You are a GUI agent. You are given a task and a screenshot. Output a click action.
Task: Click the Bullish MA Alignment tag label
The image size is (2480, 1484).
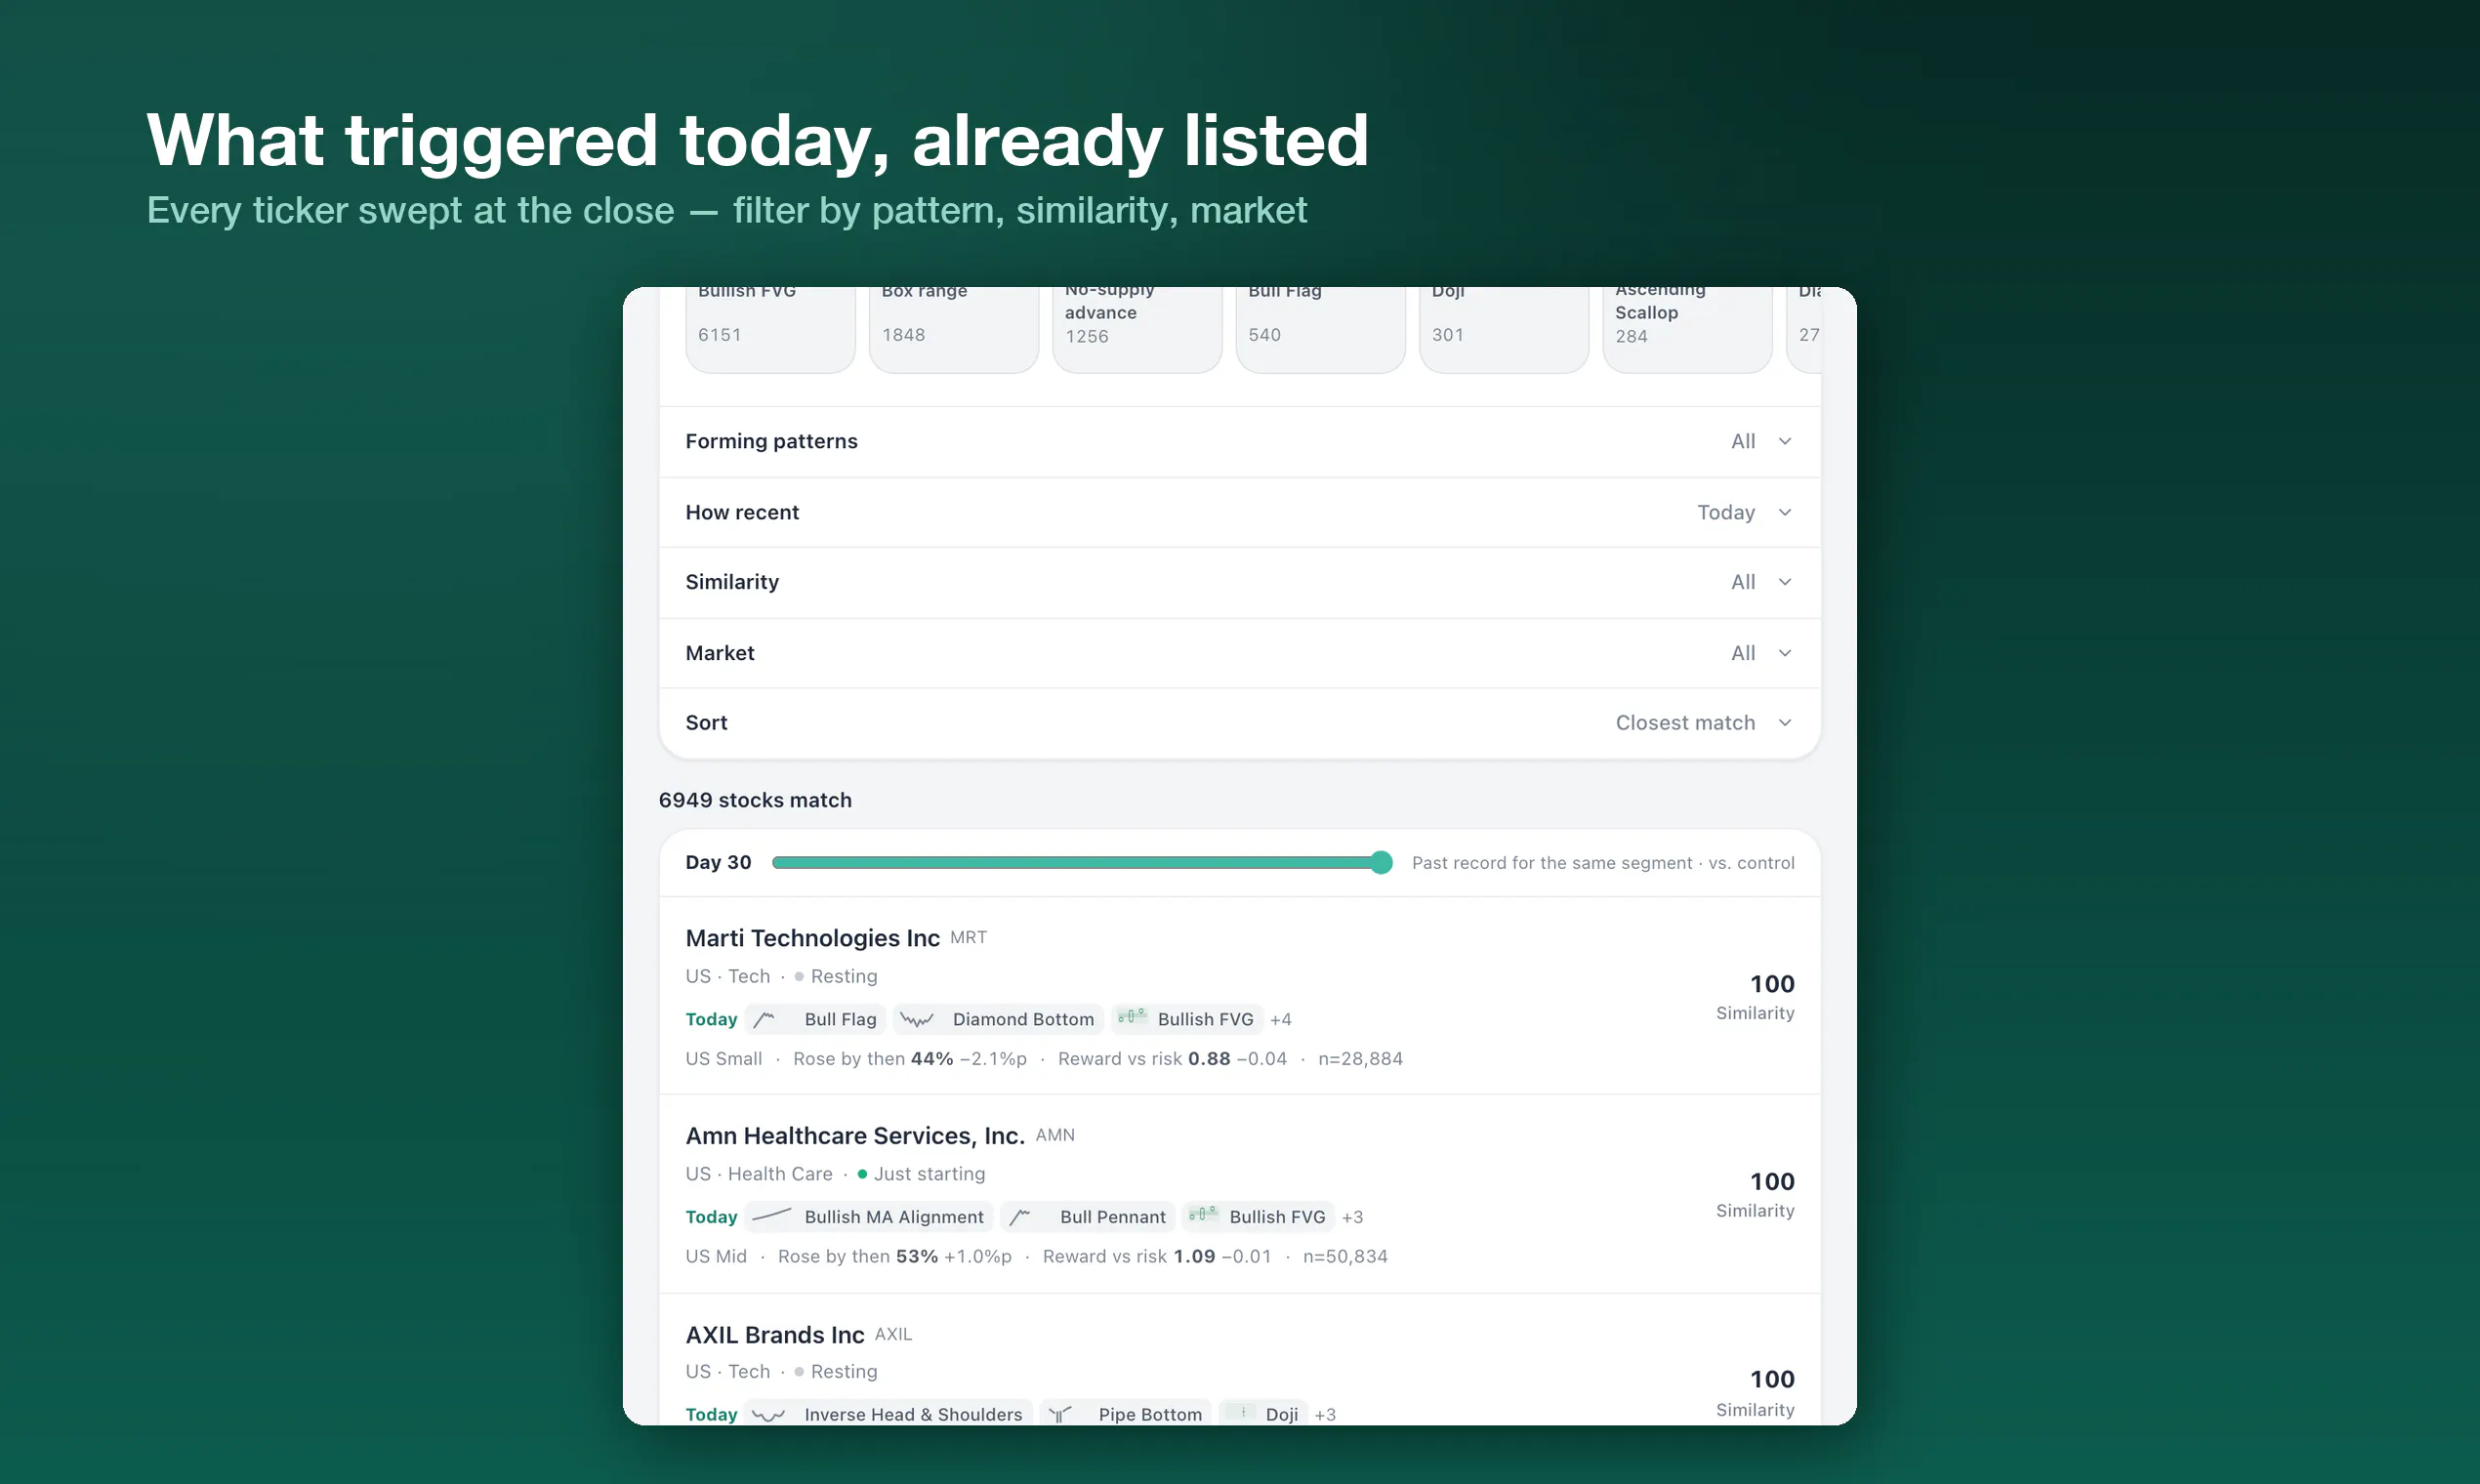pyautogui.click(x=894, y=1217)
